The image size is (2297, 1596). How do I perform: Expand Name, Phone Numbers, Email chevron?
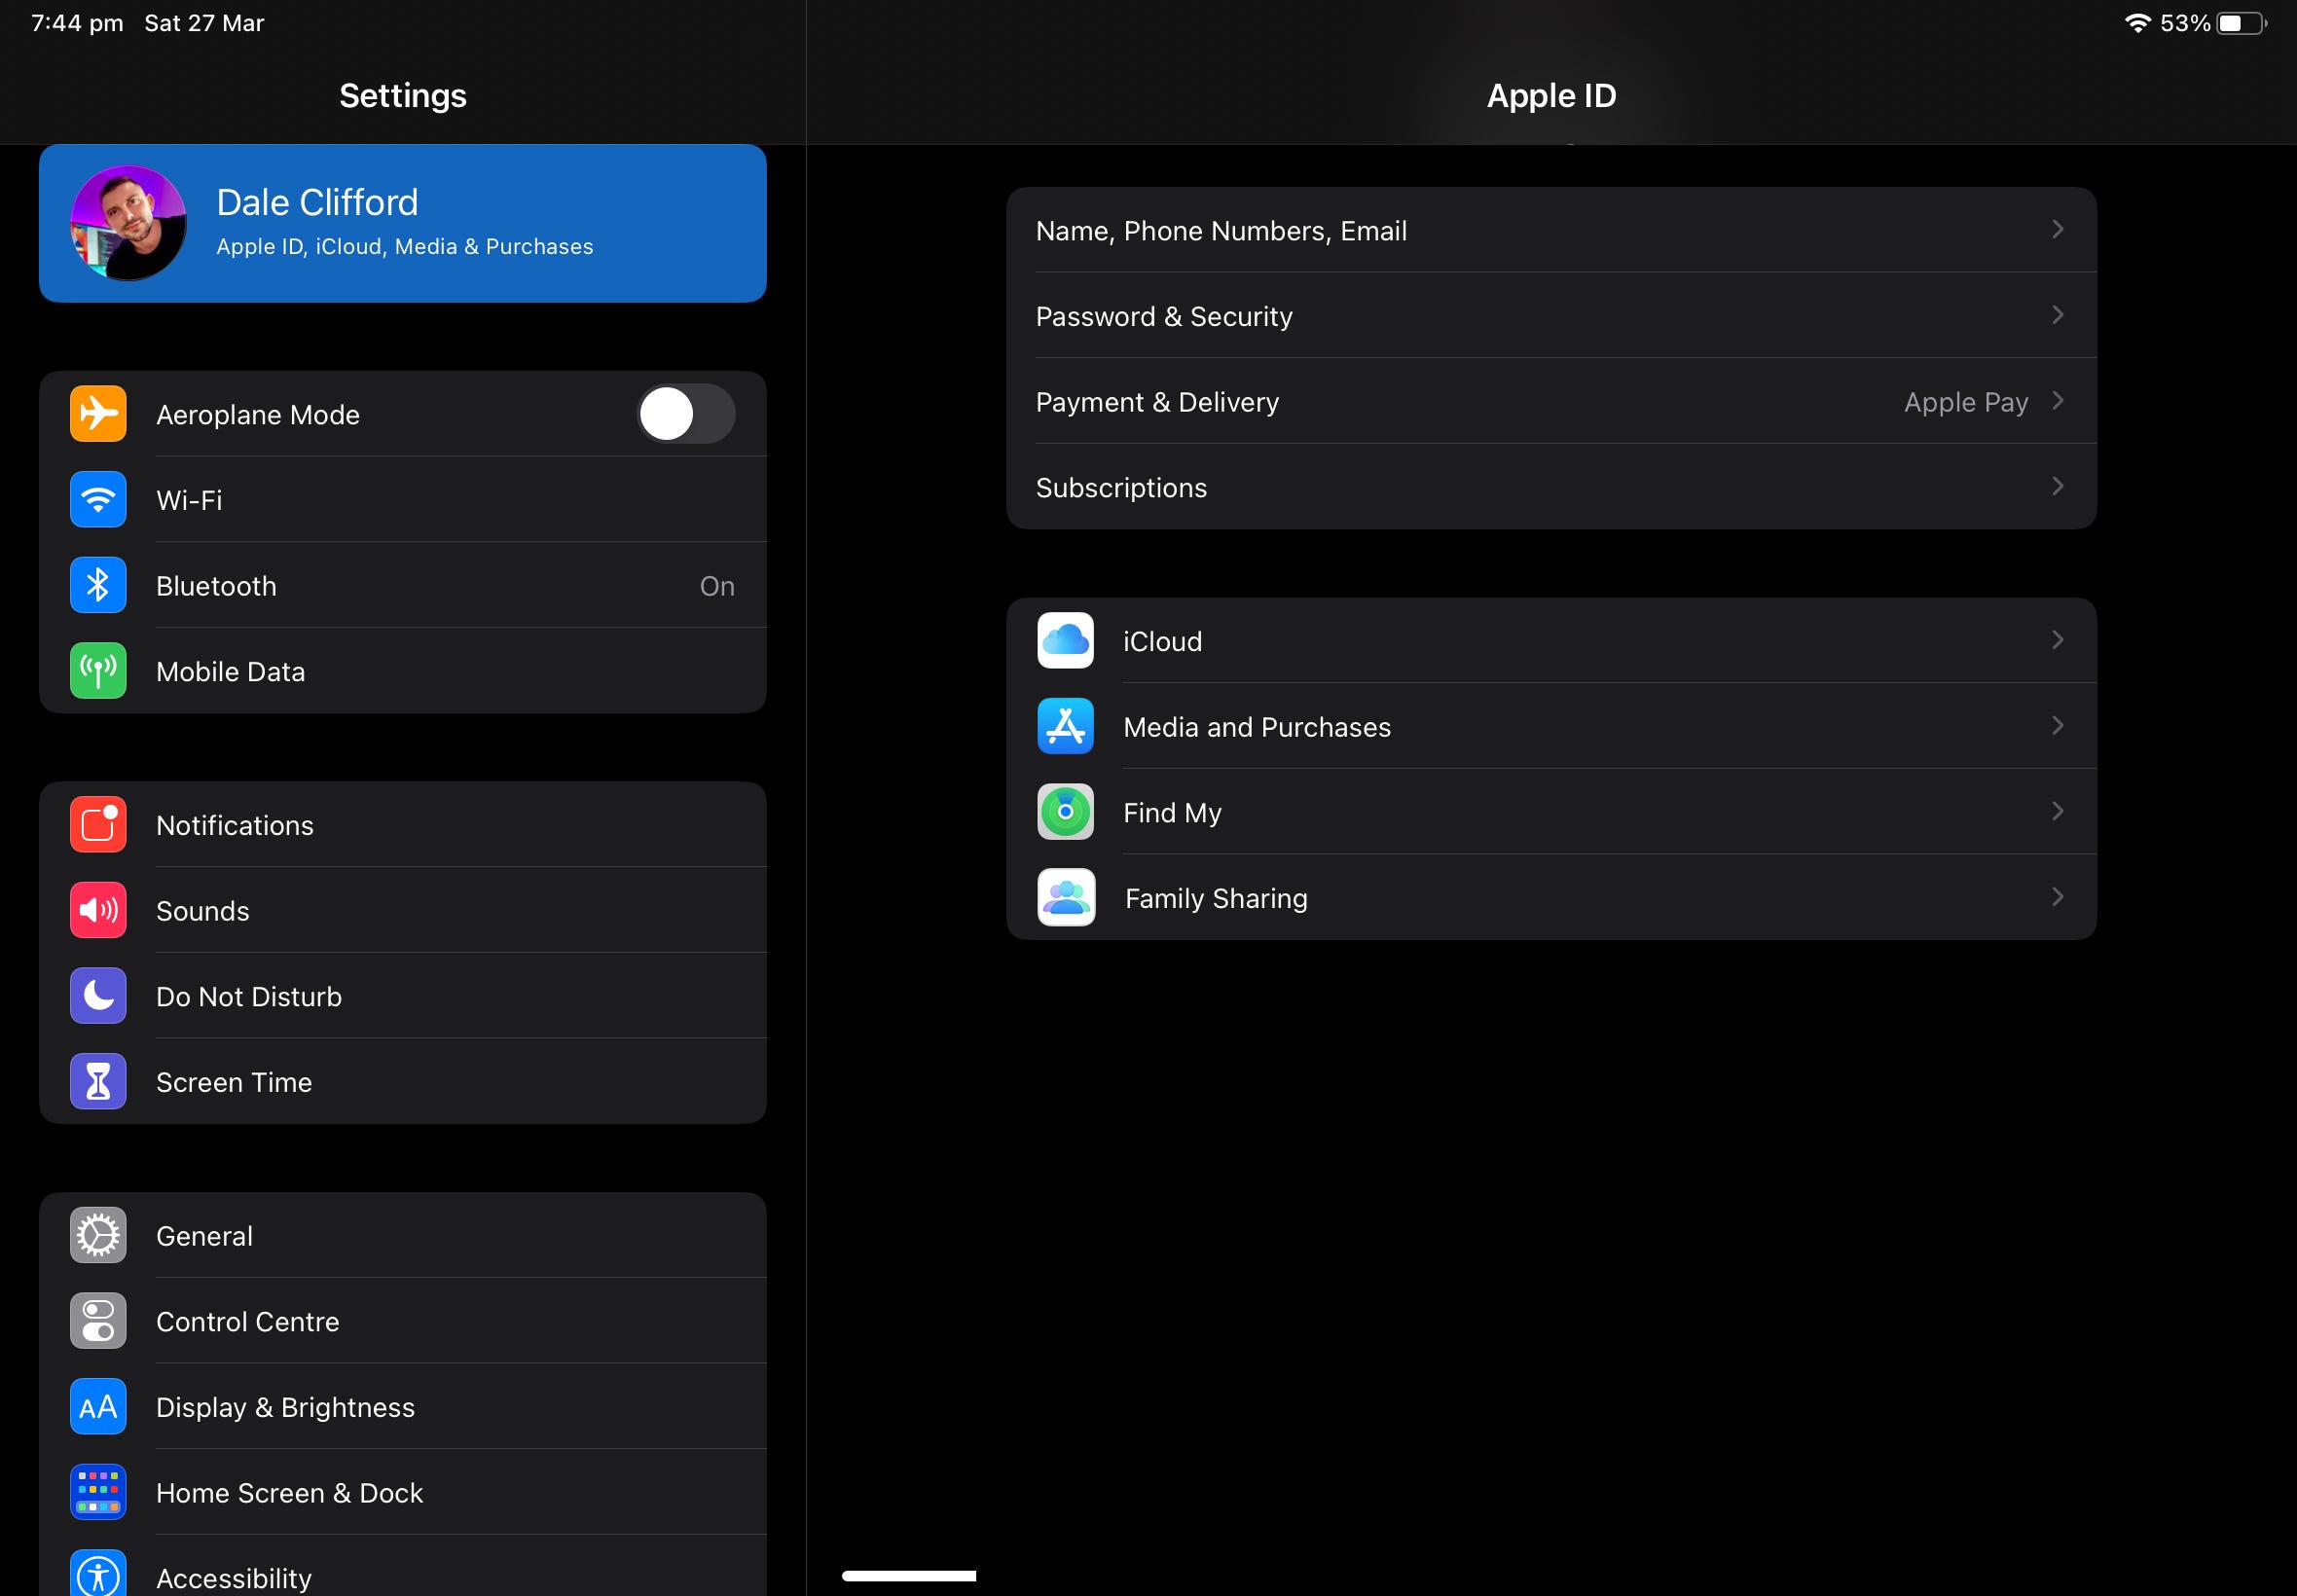point(2057,230)
